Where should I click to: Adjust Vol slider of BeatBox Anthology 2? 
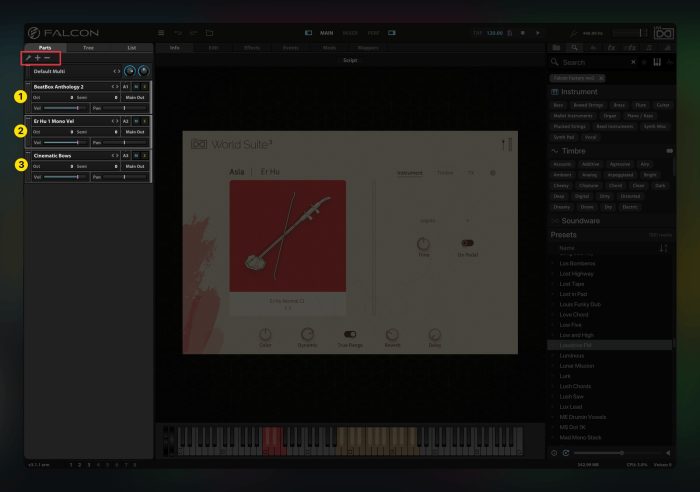point(65,108)
